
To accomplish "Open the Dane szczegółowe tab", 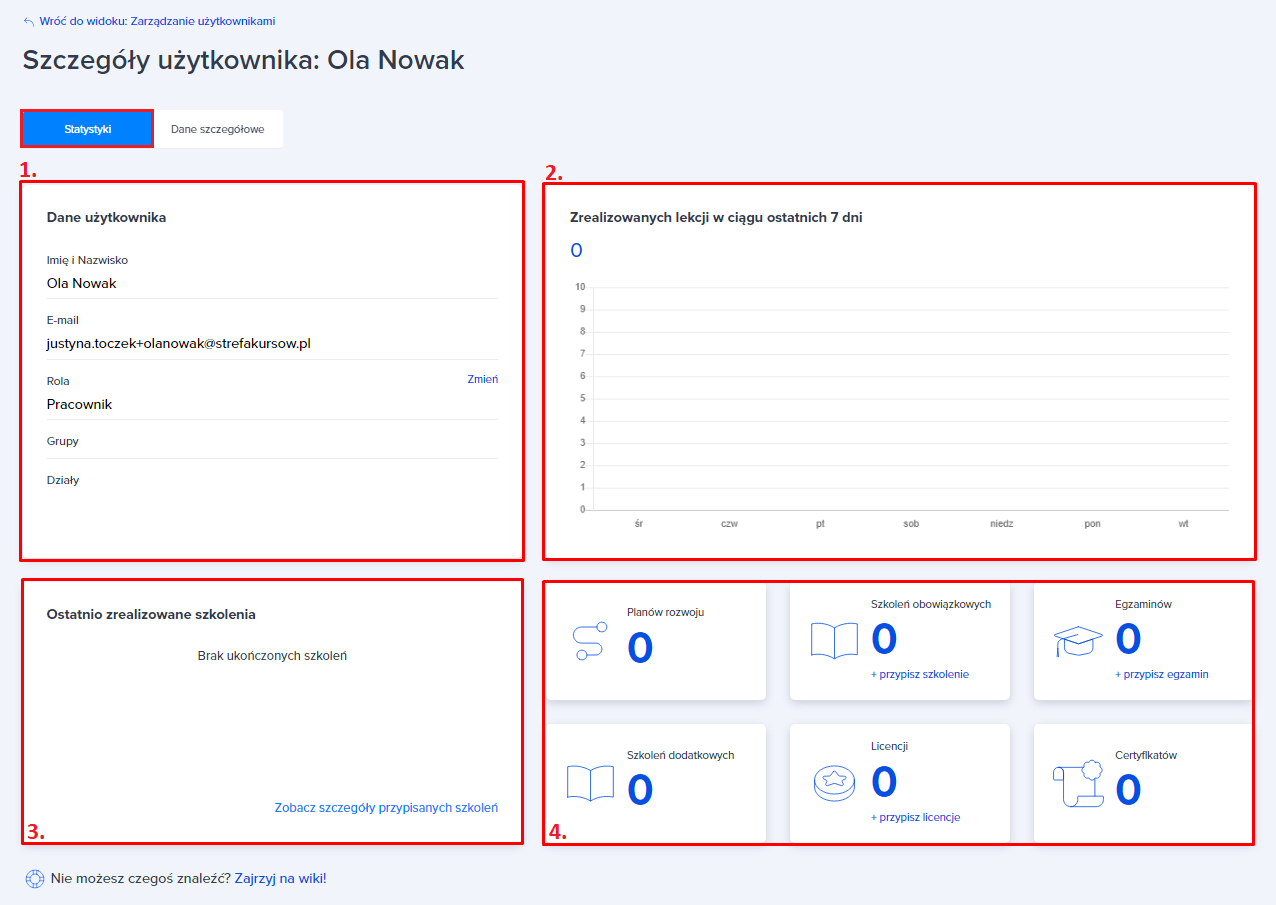I will coord(217,129).
